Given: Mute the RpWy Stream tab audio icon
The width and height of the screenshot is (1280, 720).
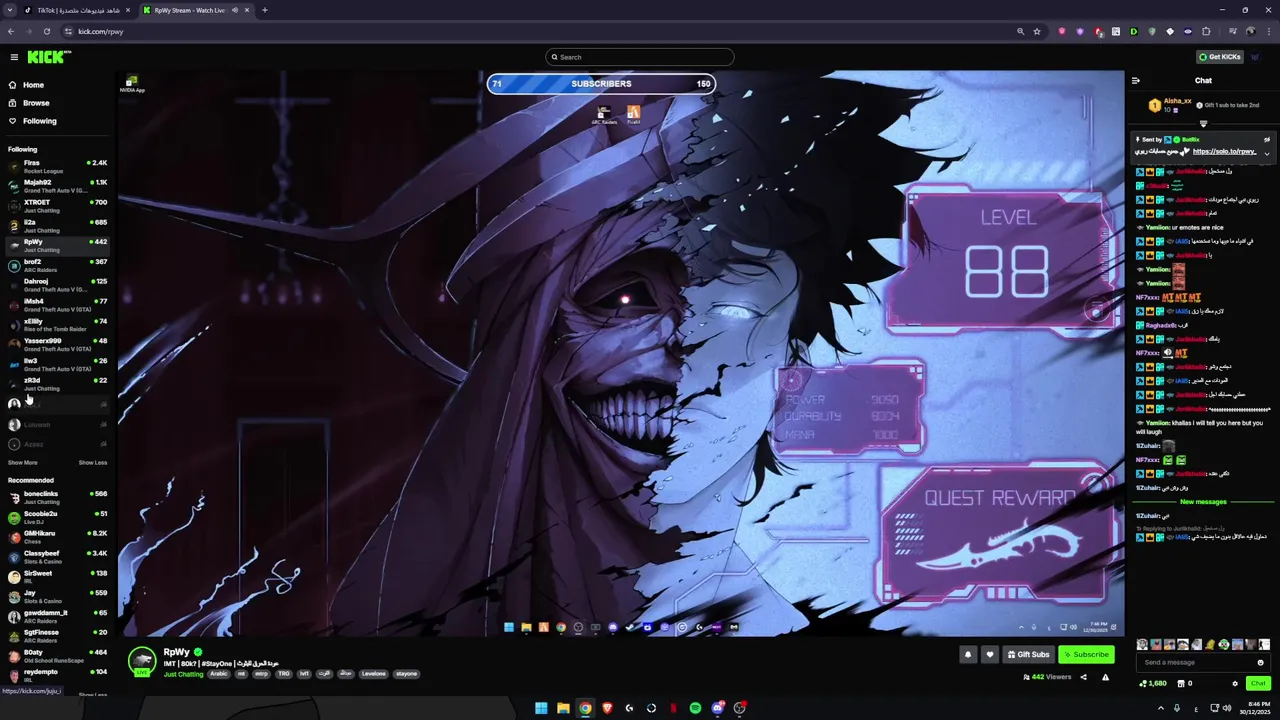Looking at the screenshot, I should 235,10.
